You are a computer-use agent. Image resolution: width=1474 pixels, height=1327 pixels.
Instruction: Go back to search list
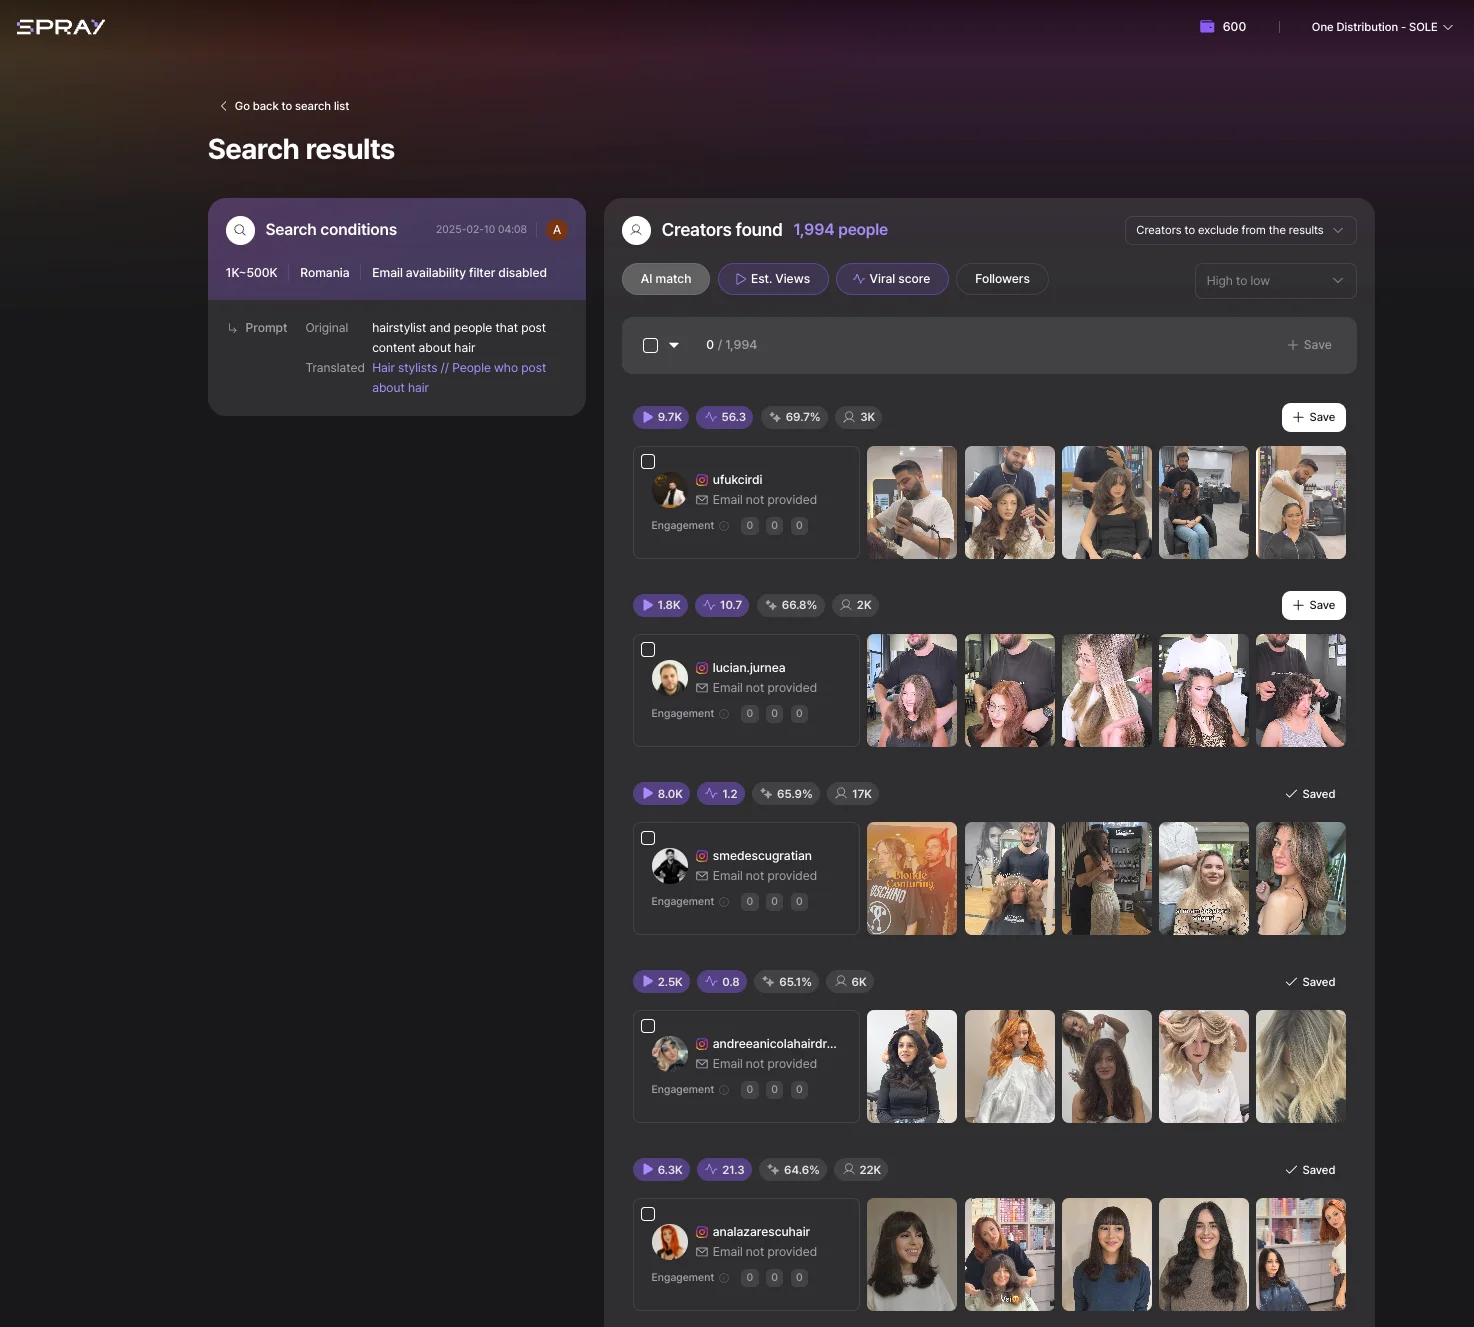point(284,106)
